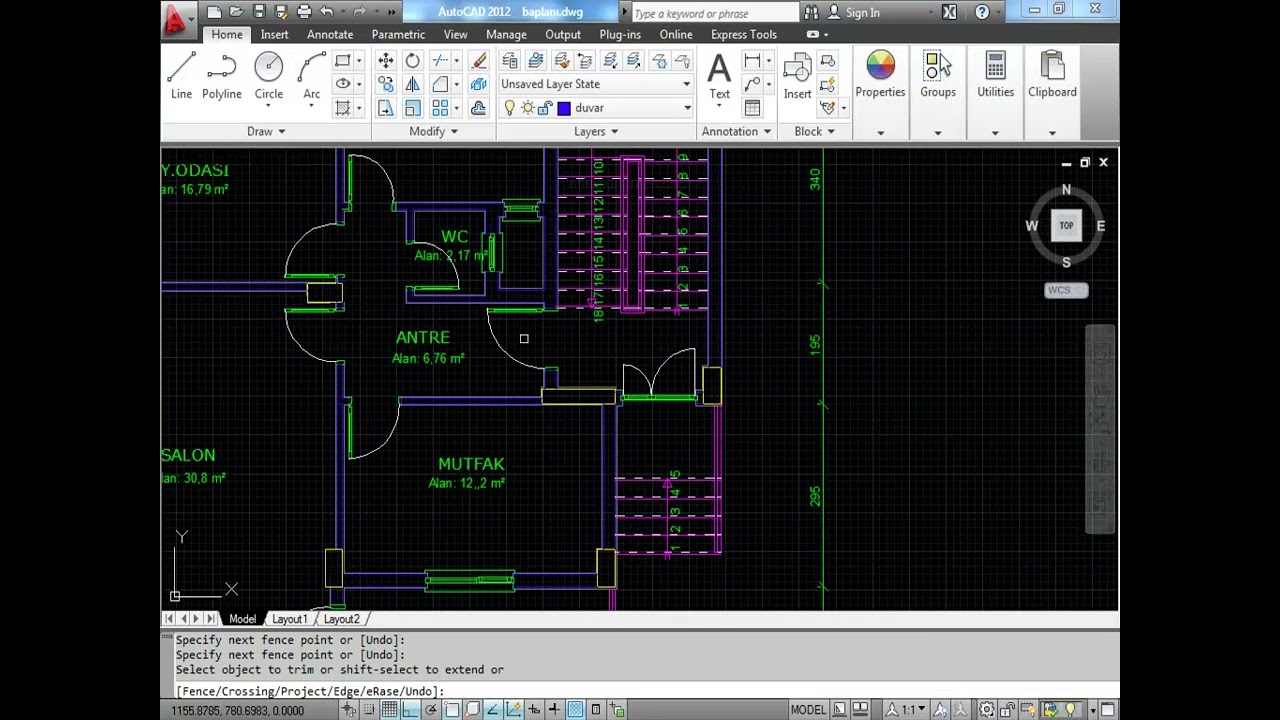
Task: Click the Rotate tool in Modify panel
Action: [x=412, y=61]
